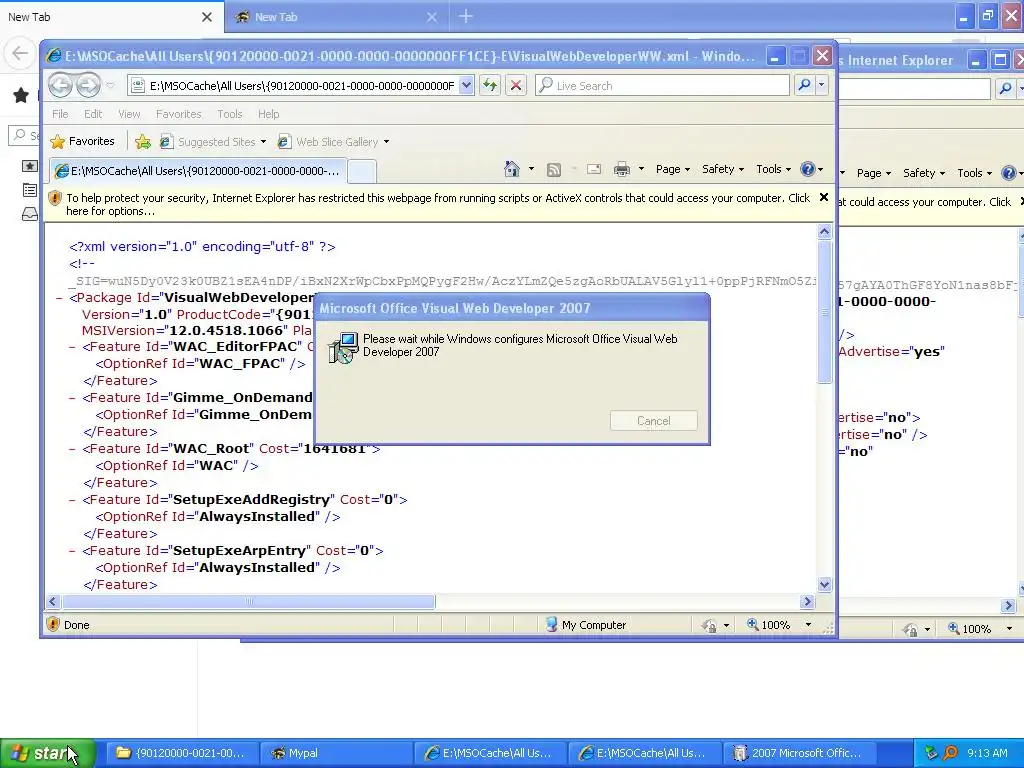Click the folder {90120000-0021 taskbar button
Viewport: 1024px width, 768px height.
click(182, 753)
